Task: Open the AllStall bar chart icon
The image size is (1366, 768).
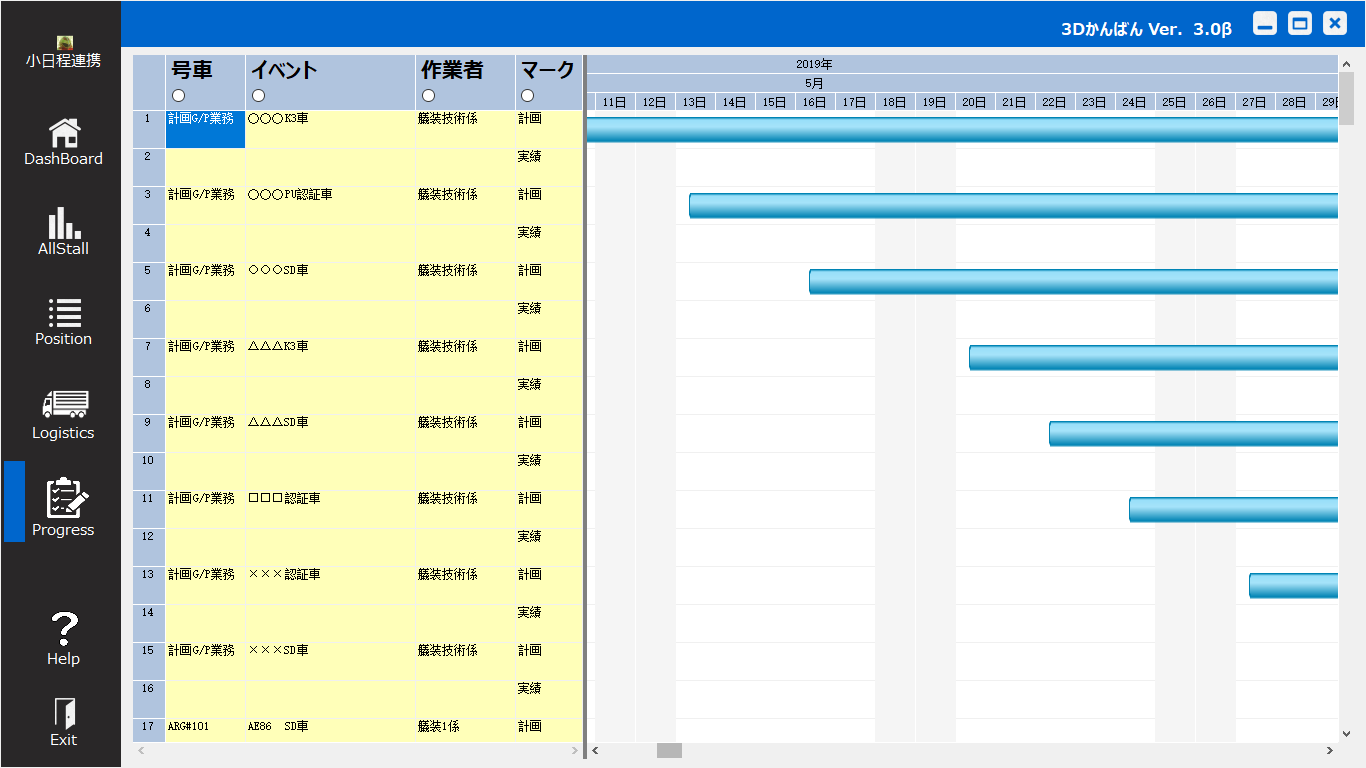Action: point(64,223)
